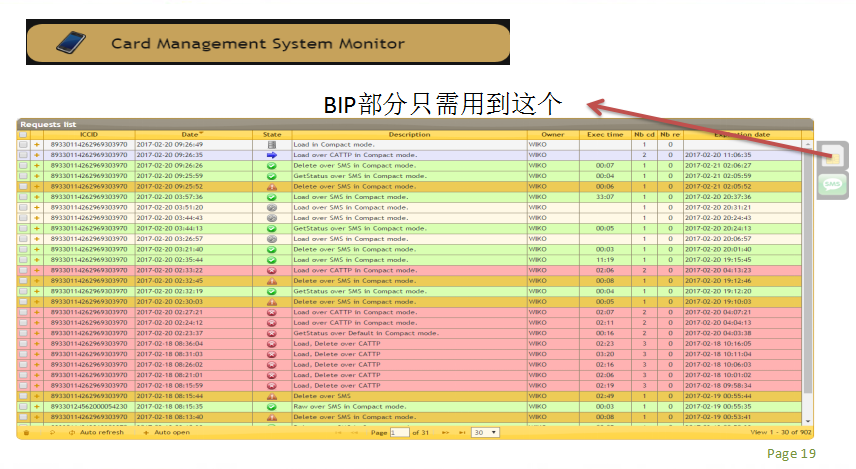
Task: Expand the 2017-02-18 08:26:02 row with plus
Action: 37,365
